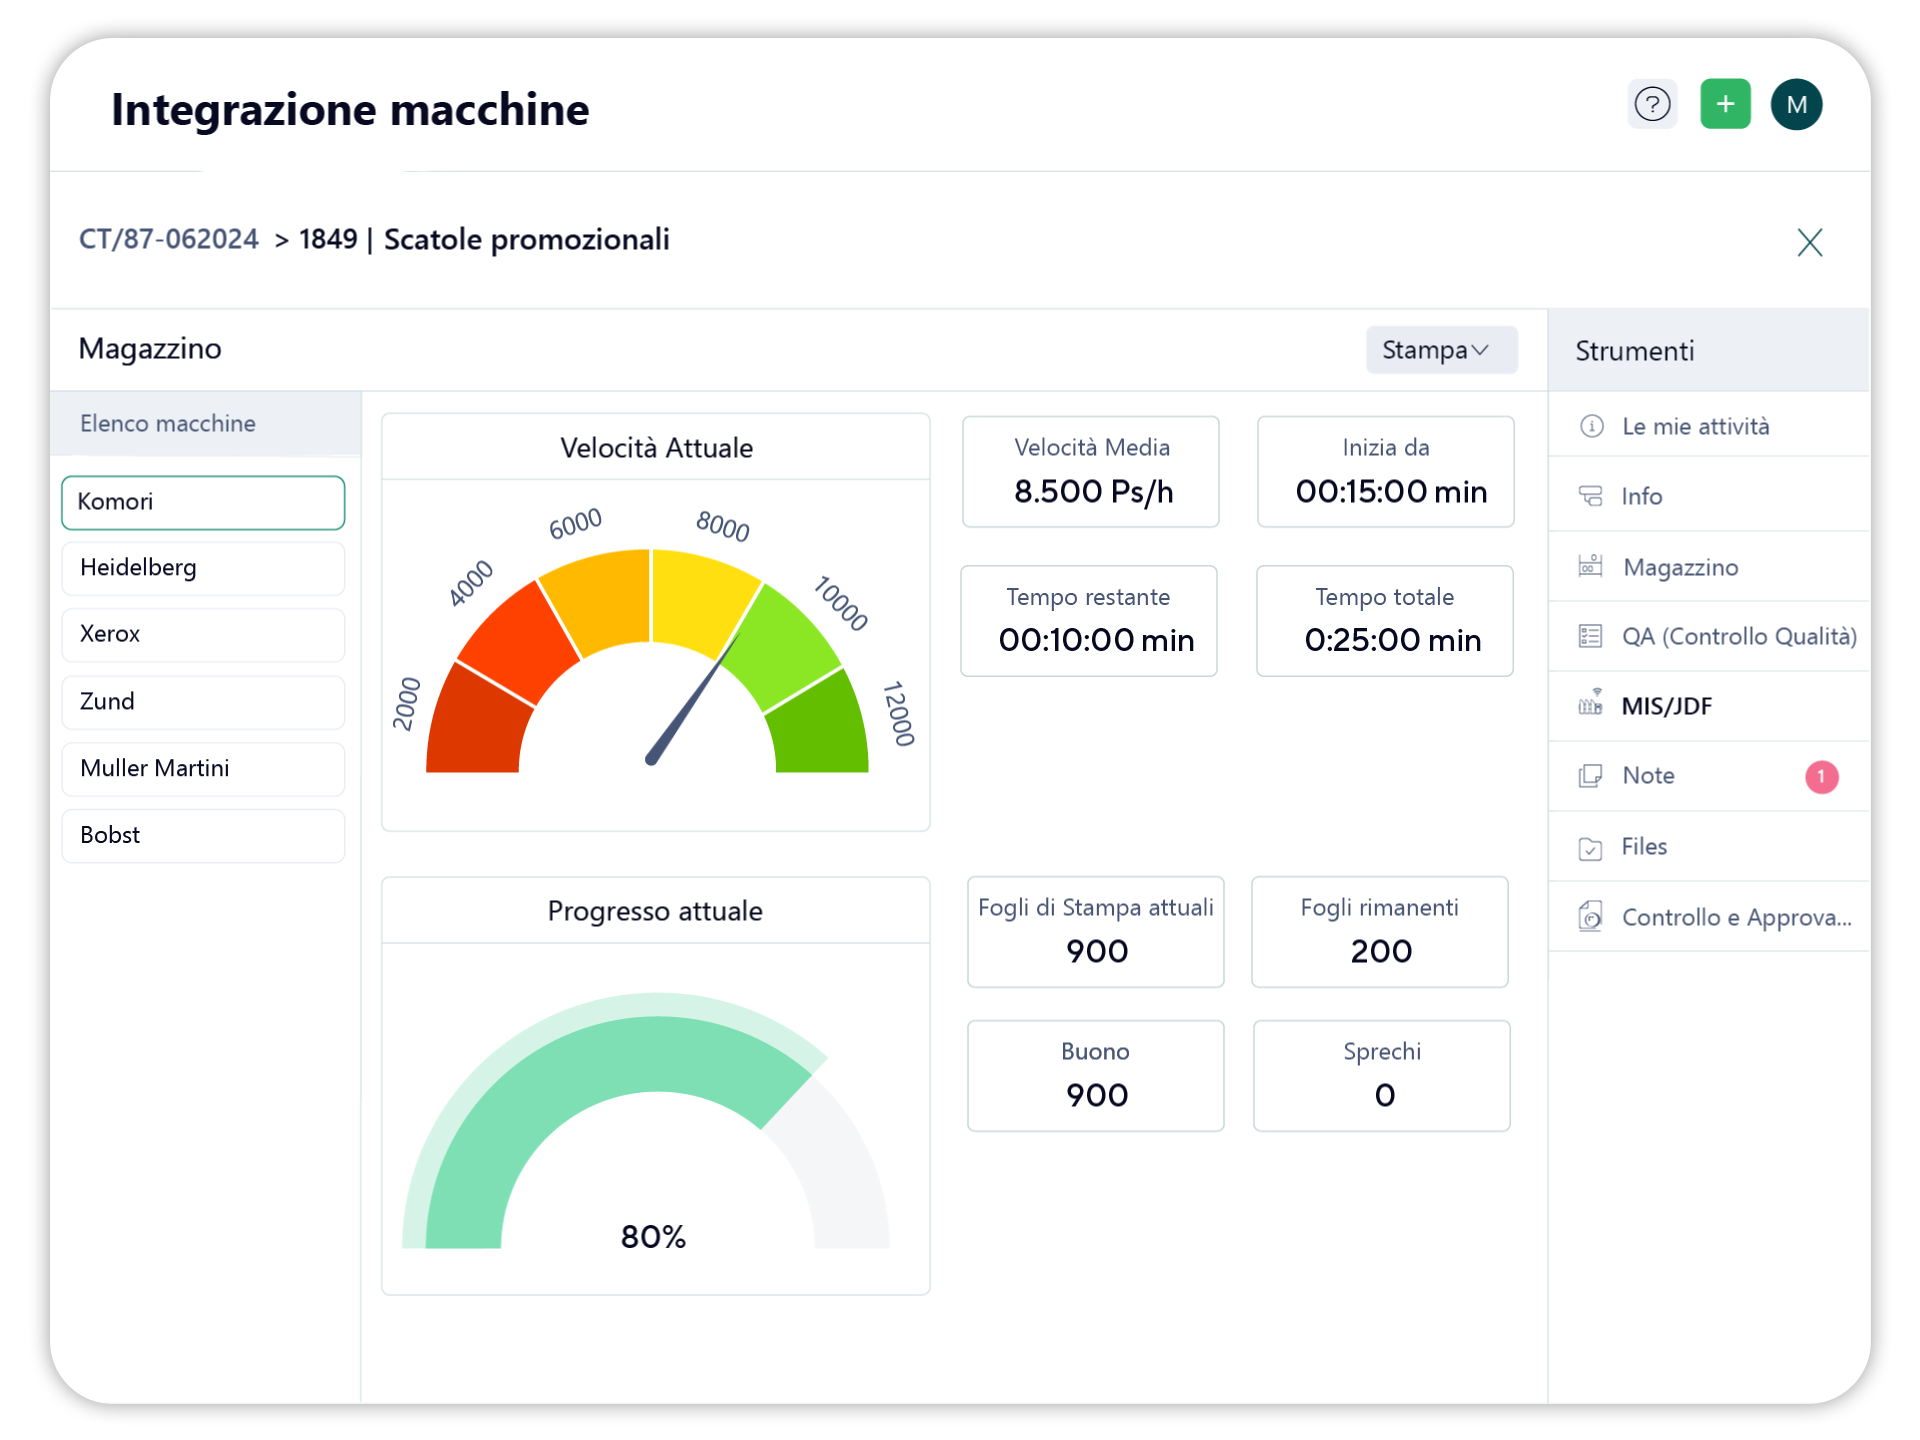This screenshot has width=1920, height=1440.
Task: Click the QA Controllo Qualità icon
Action: click(1590, 636)
